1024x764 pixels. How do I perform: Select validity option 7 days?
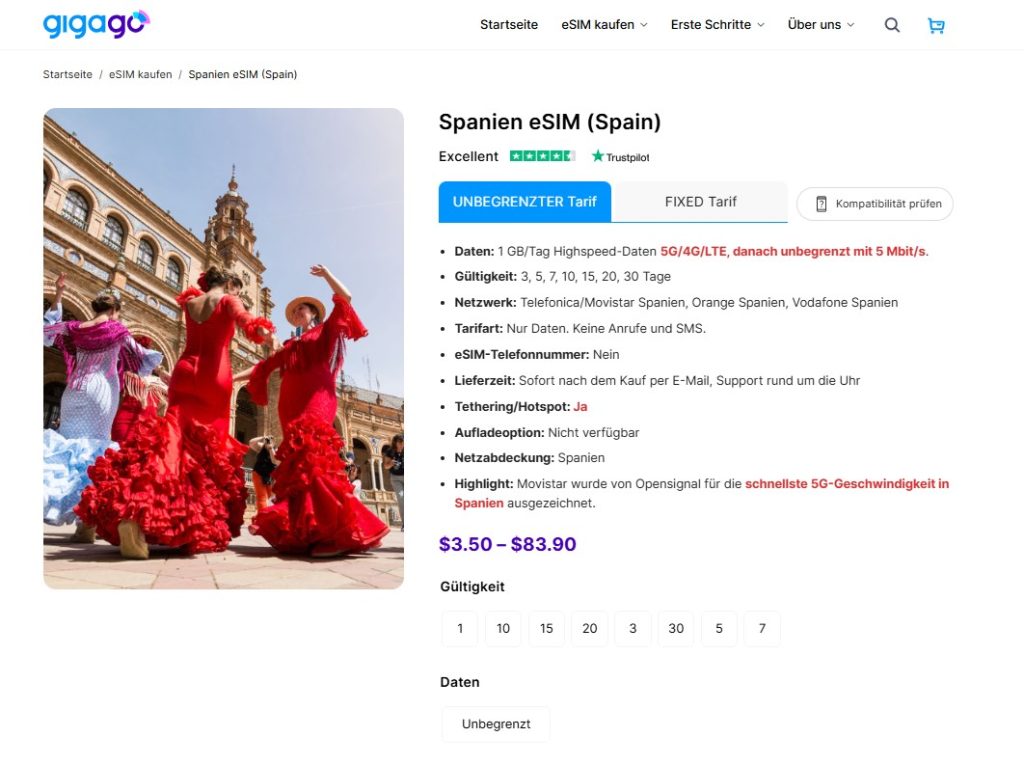click(x=762, y=628)
